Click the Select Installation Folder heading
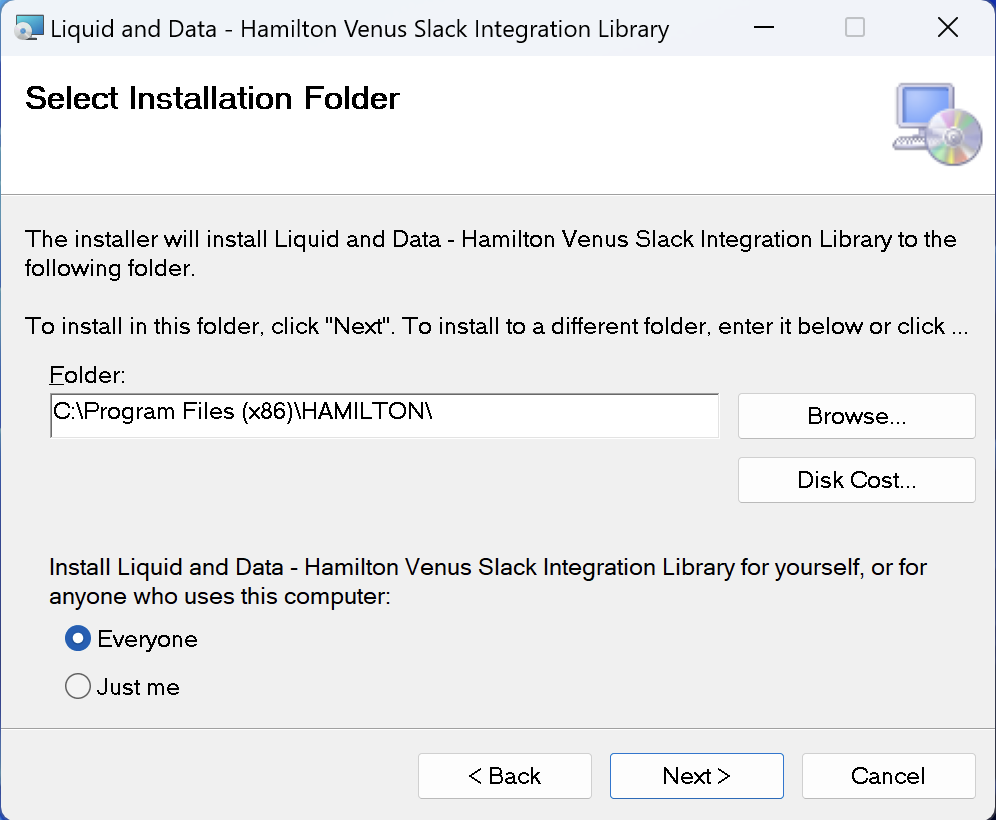This screenshot has height=820, width=996. 212,98
